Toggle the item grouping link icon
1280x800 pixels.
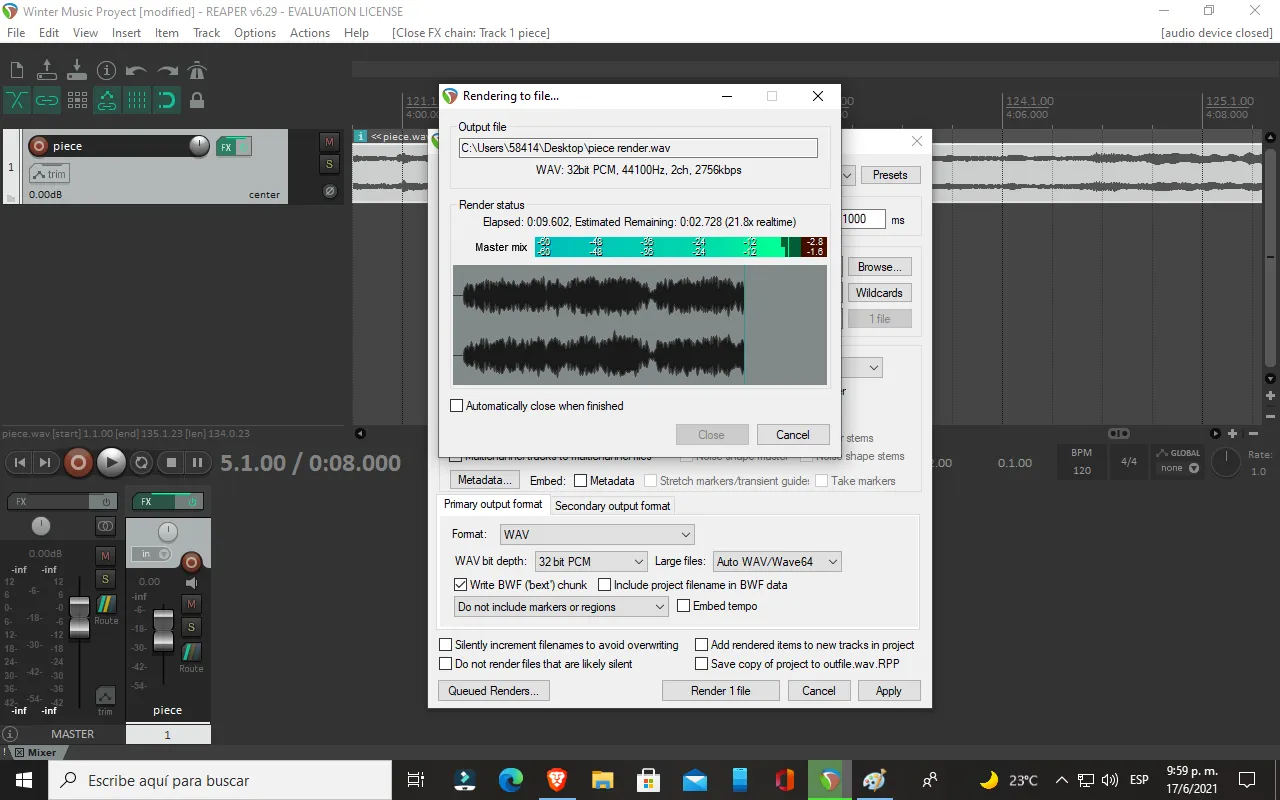click(47, 100)
